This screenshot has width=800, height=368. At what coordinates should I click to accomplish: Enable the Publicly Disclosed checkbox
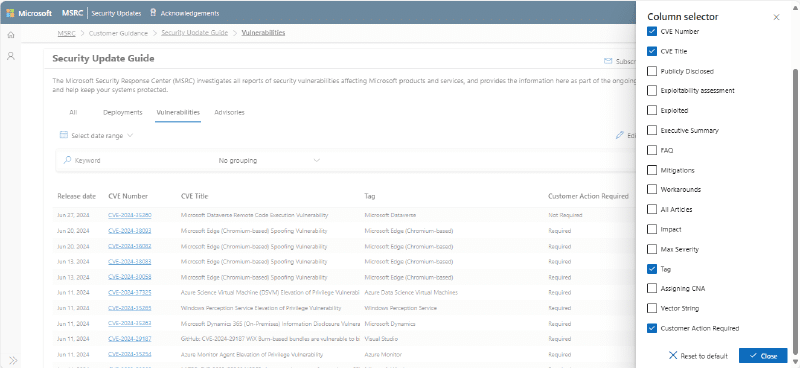click(x=652, y=71)
